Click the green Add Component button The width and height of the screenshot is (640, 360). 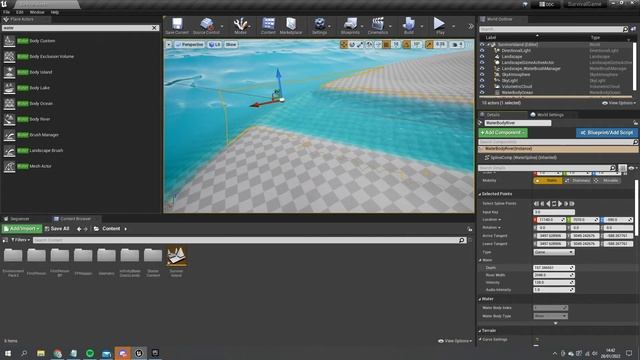tap(503, 133)
